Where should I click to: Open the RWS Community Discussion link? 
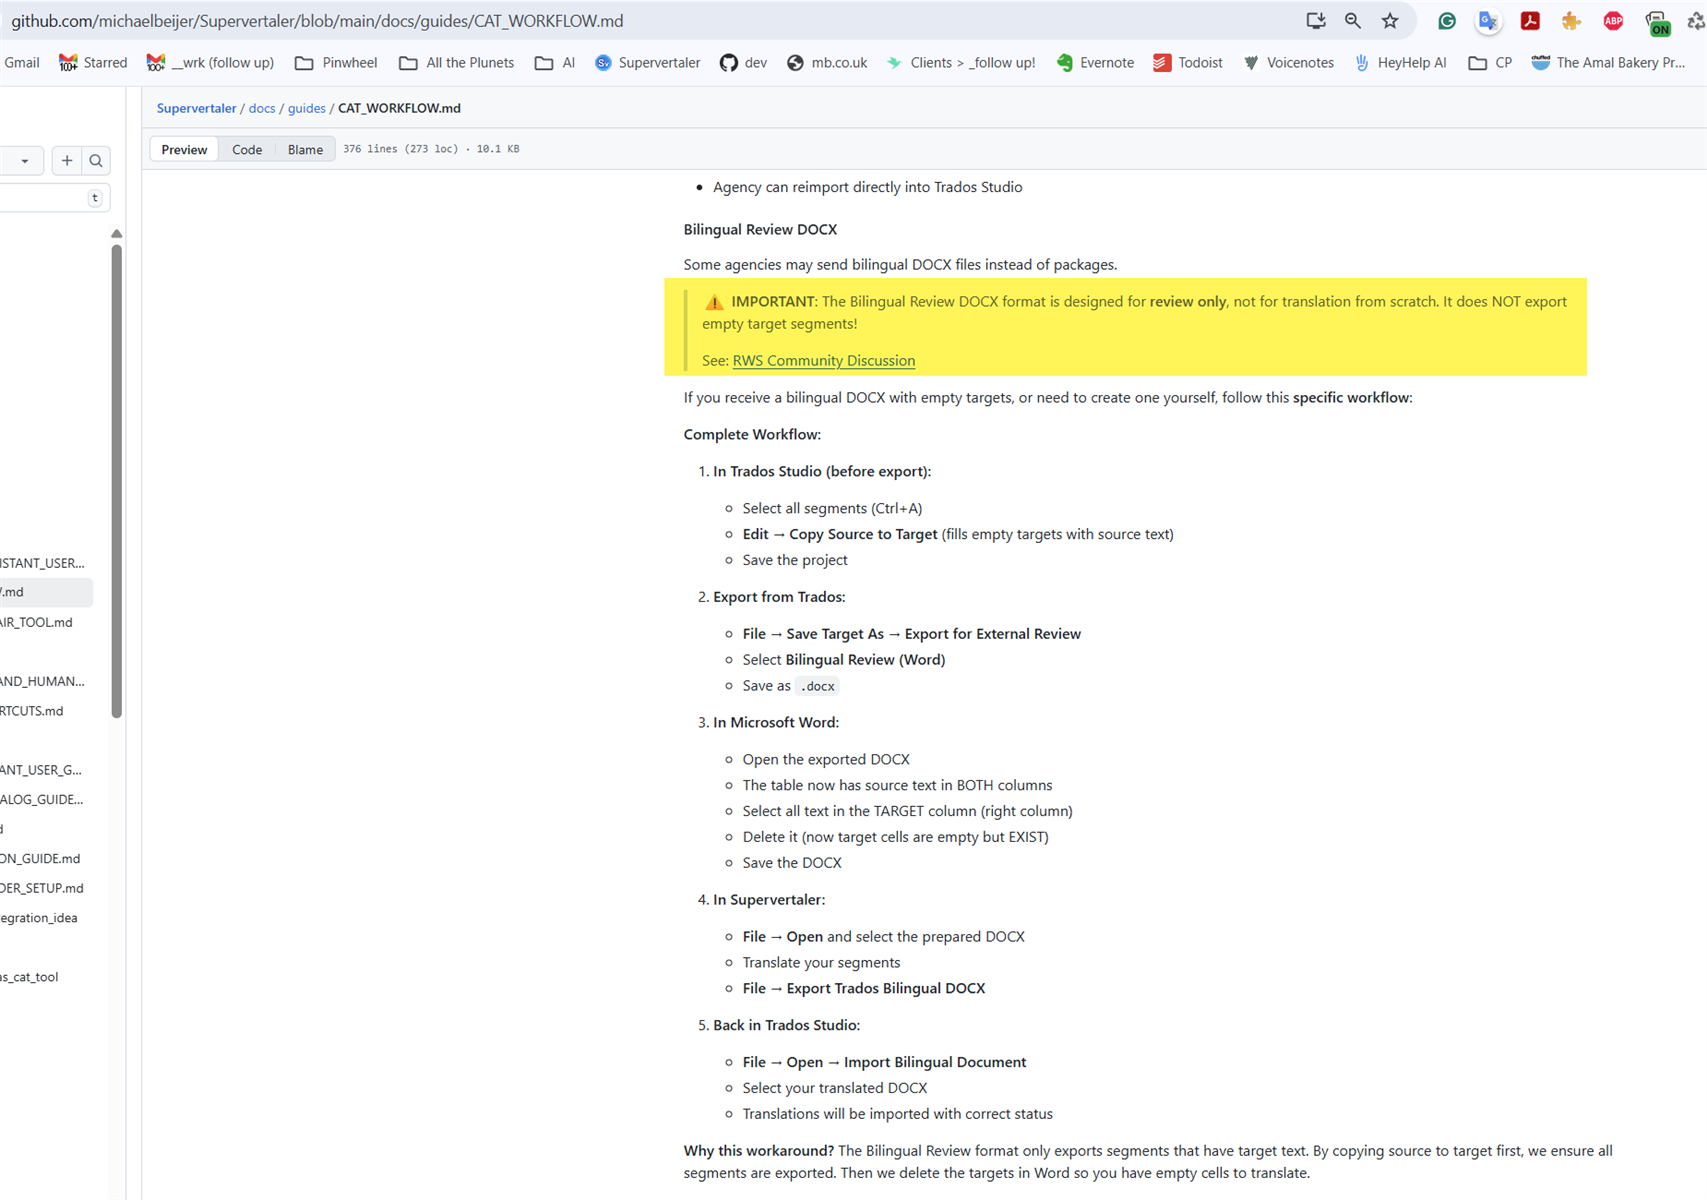click(823, 360)
